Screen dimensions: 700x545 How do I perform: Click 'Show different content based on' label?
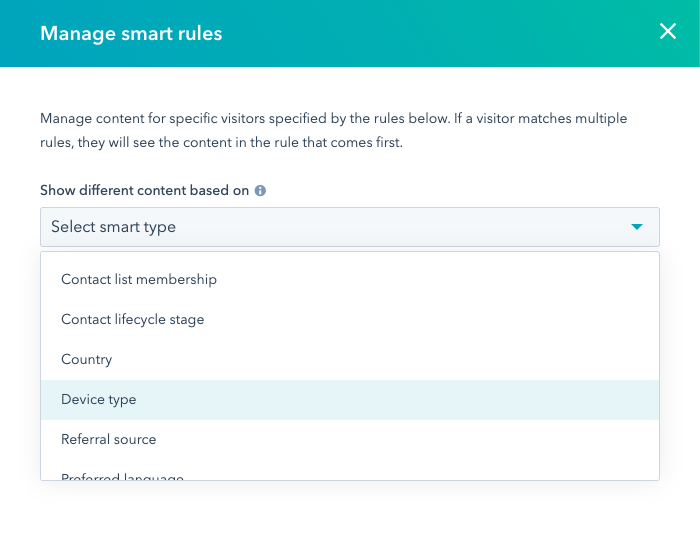coord(144,190)
